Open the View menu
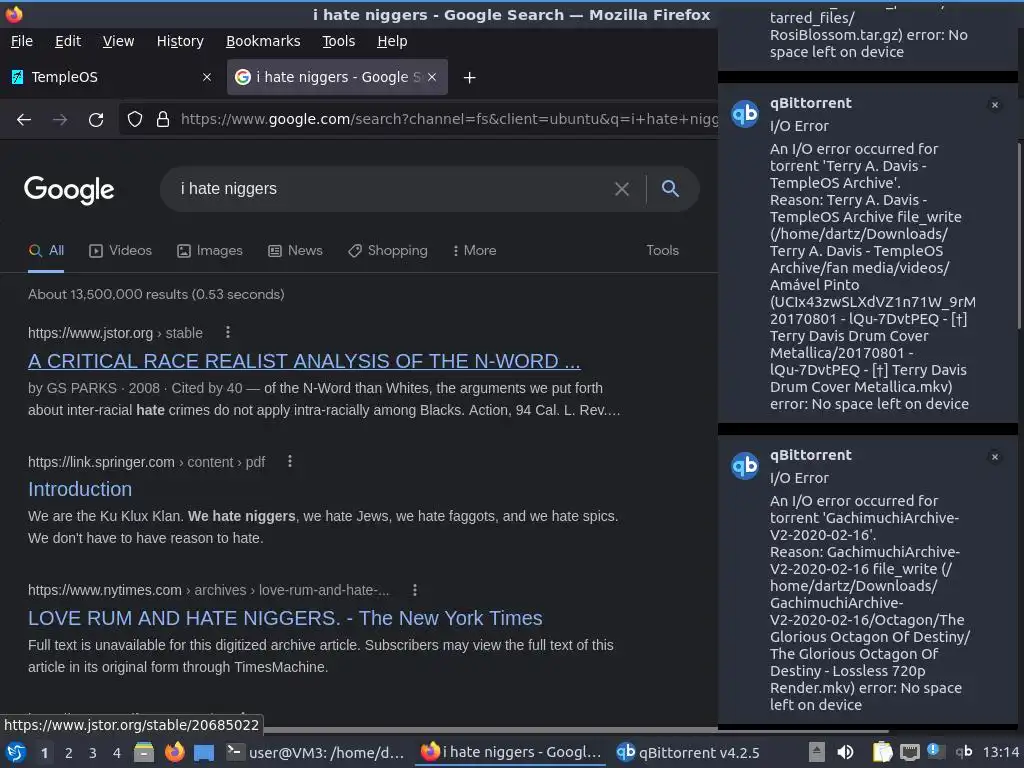The width and height of the screenshot is (1024, 768). pyautogui.click(x=118, y=41)
